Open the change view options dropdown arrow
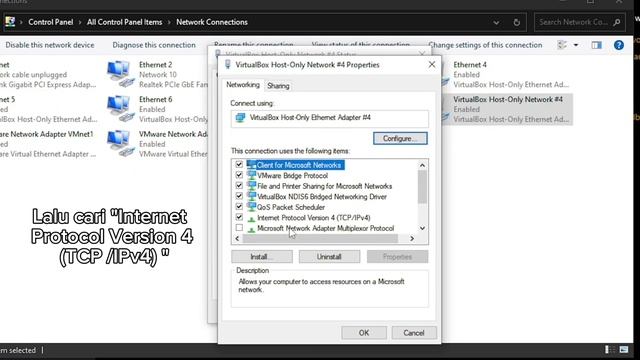 pyautogui.click(x=576, y=45)
